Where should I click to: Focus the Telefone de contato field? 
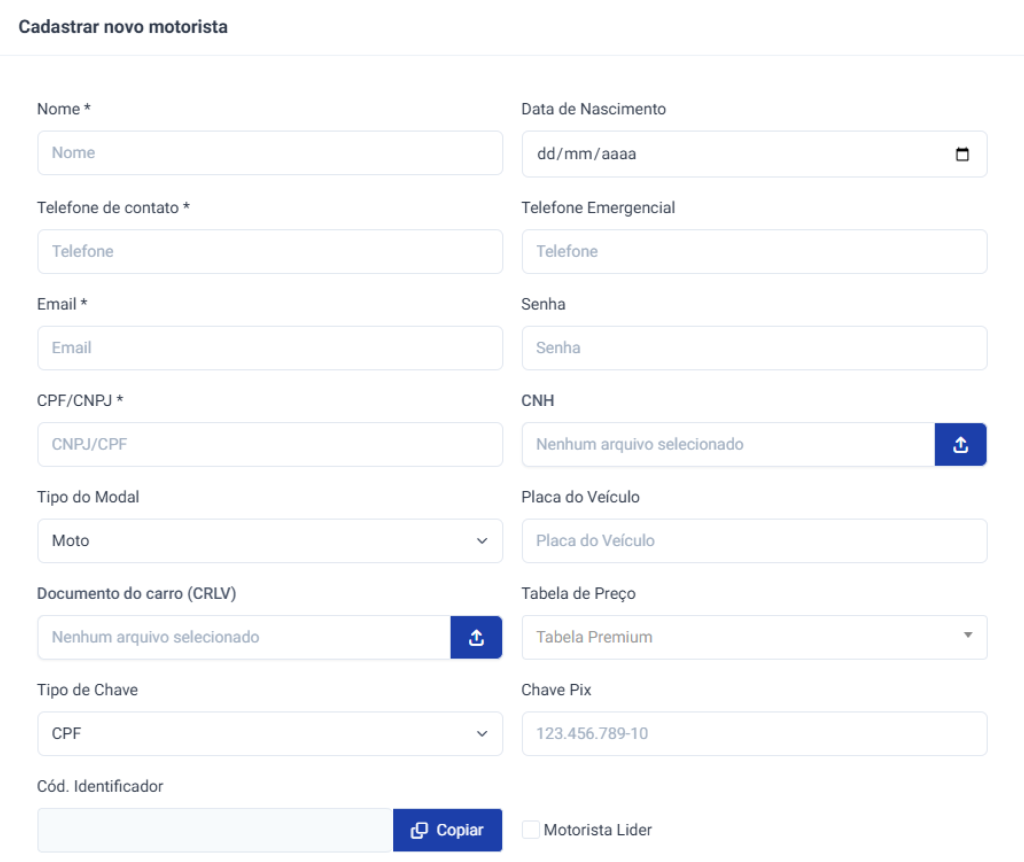[270, 252]
